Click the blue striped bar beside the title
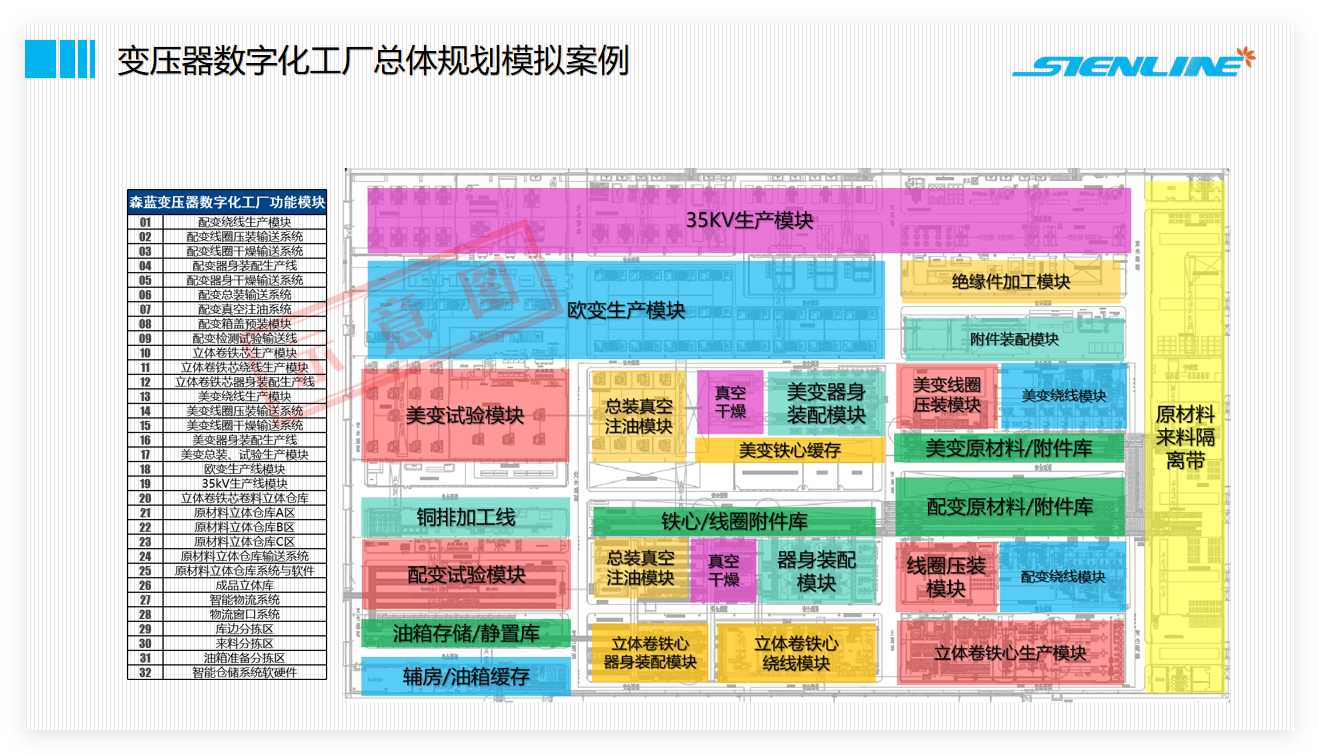The image size is (1319, 755). point(59,59)
